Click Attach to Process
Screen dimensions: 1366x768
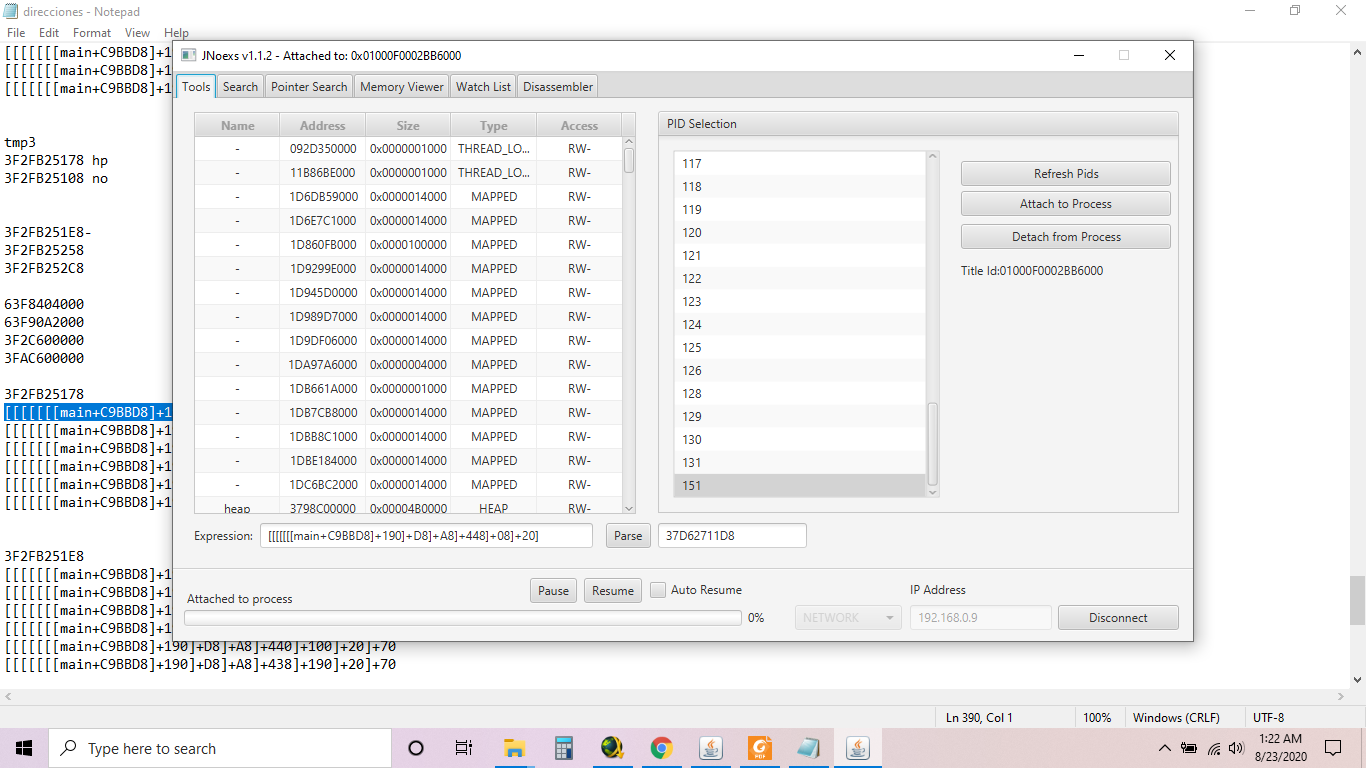1066,204
